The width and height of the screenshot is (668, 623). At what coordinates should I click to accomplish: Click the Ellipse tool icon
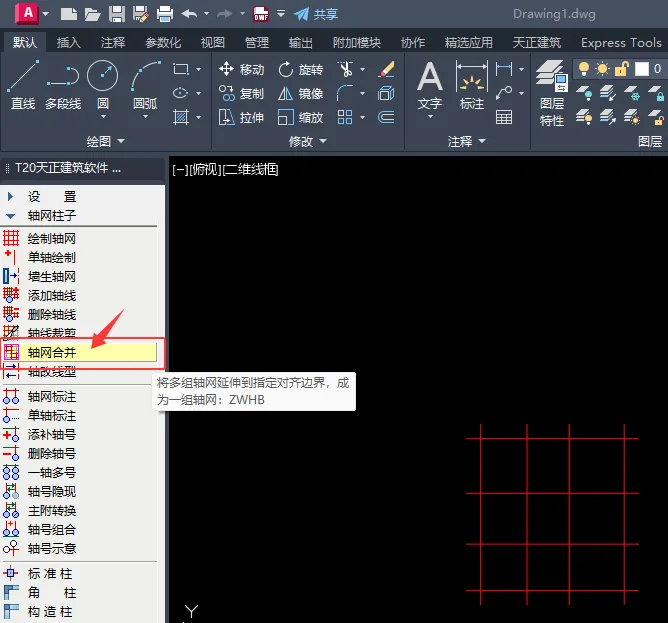click(x=181, y=93)
